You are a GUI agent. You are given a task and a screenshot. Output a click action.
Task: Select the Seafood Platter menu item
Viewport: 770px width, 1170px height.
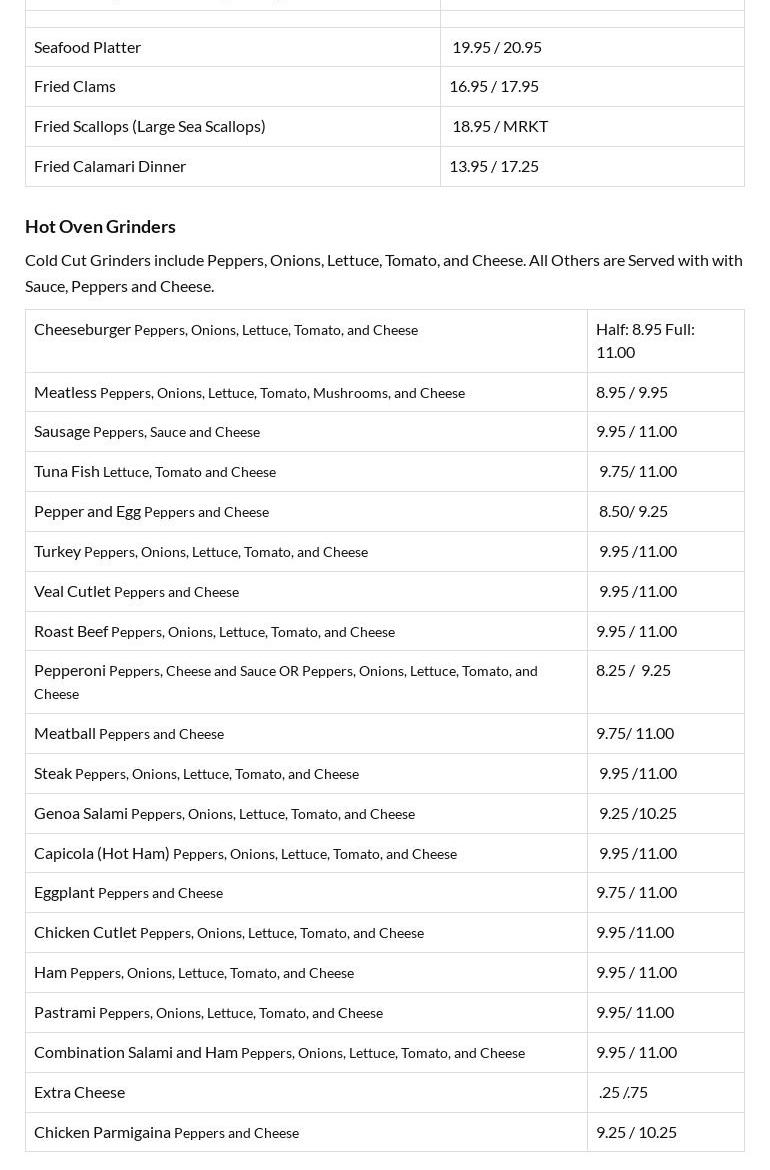point(87,47)
